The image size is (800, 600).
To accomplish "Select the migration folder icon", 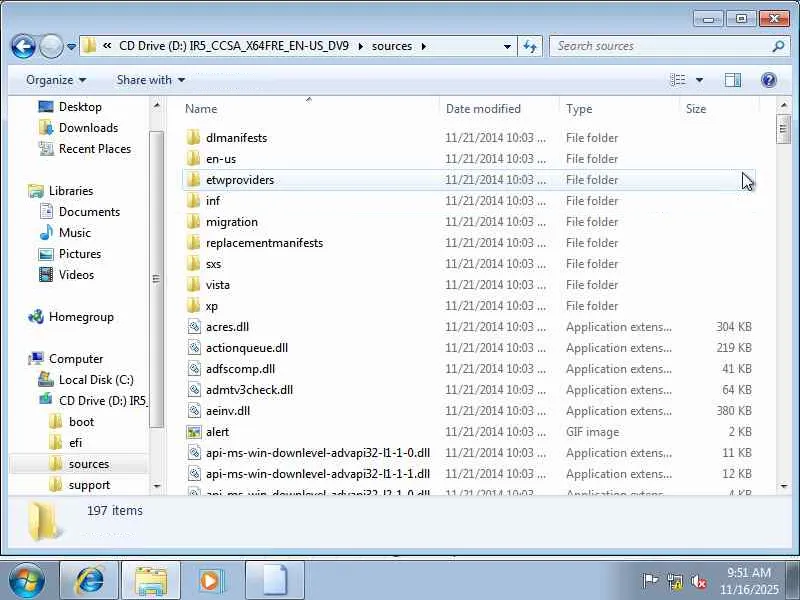I will coord(193,222).
